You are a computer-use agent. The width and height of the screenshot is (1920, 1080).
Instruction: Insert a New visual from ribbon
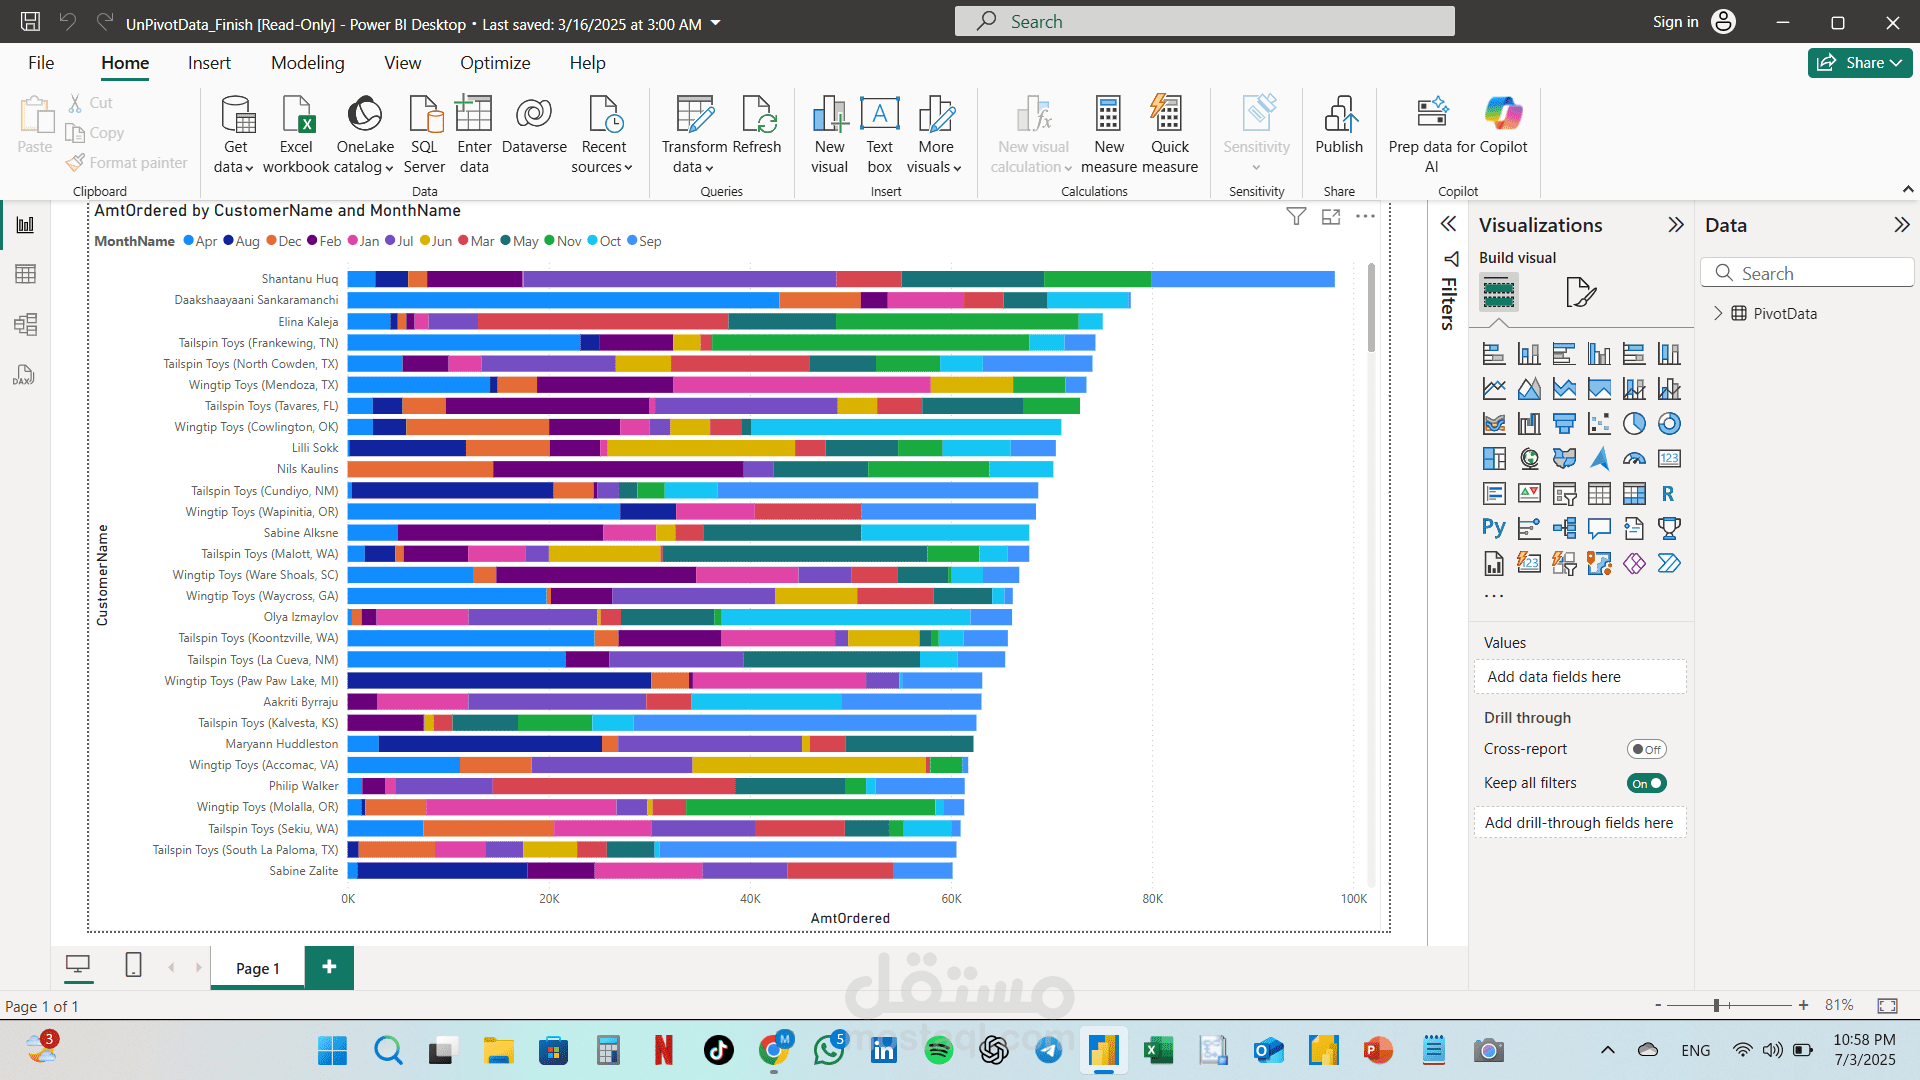[x=829, y=135]
